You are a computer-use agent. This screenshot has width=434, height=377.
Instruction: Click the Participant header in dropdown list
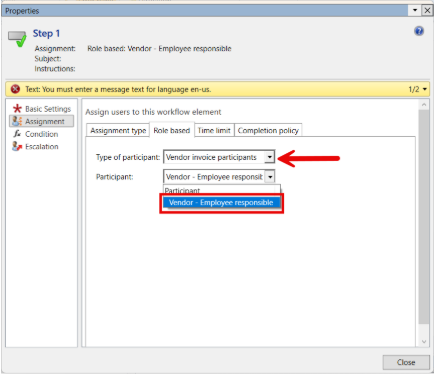182,191
